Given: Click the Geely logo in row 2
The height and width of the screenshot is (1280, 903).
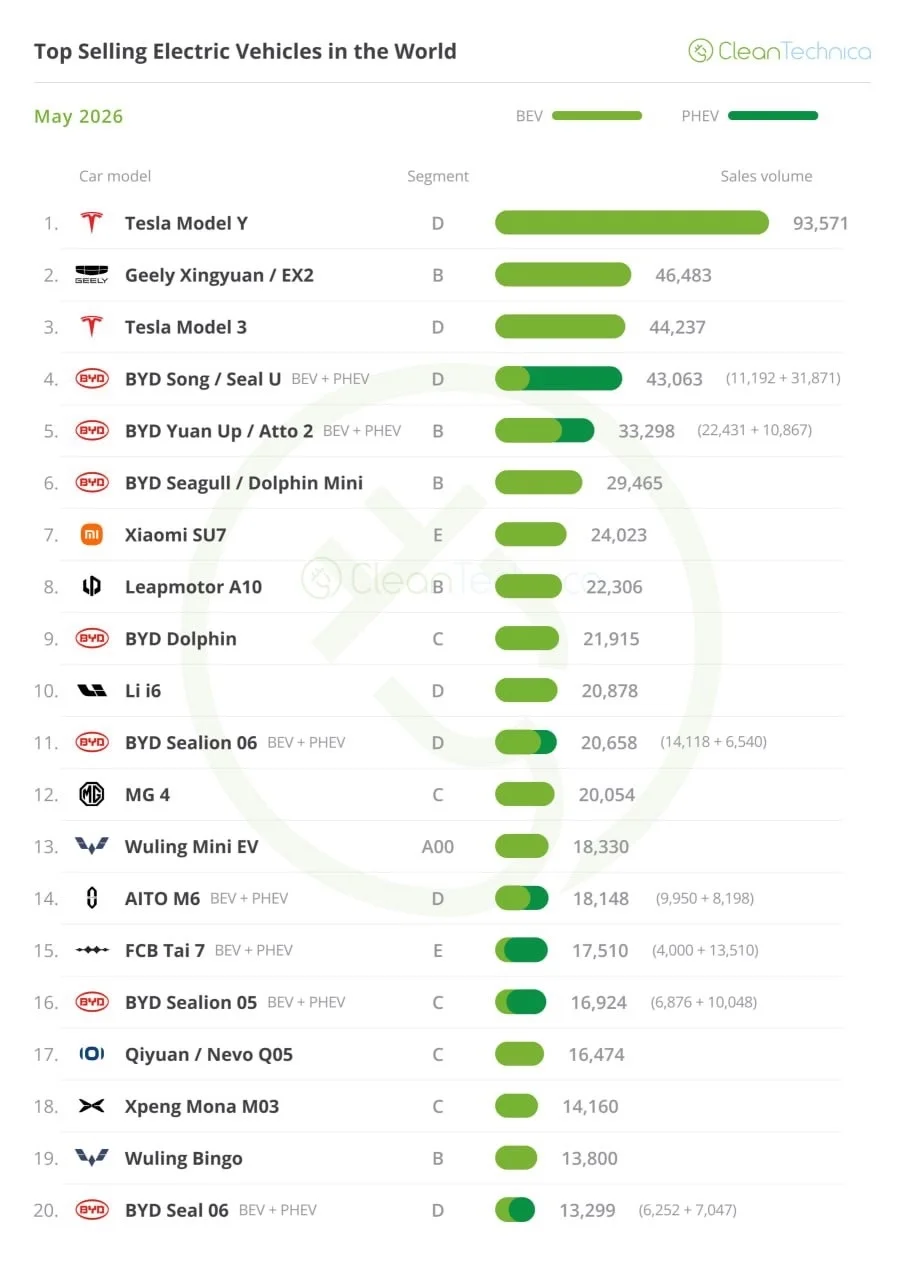Looking at the screenshot, I should (x=92, y=275).
